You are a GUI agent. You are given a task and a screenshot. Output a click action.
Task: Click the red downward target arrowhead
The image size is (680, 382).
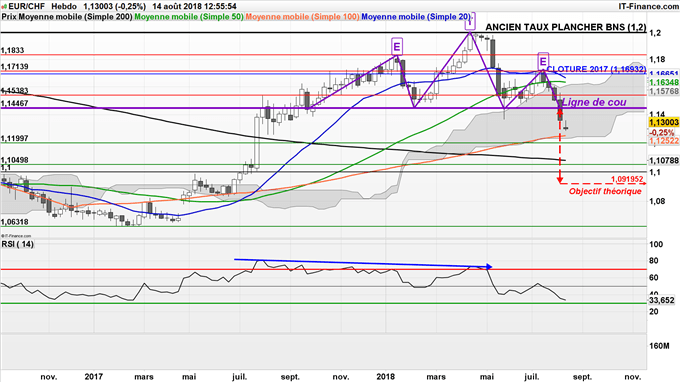point(560,179)
